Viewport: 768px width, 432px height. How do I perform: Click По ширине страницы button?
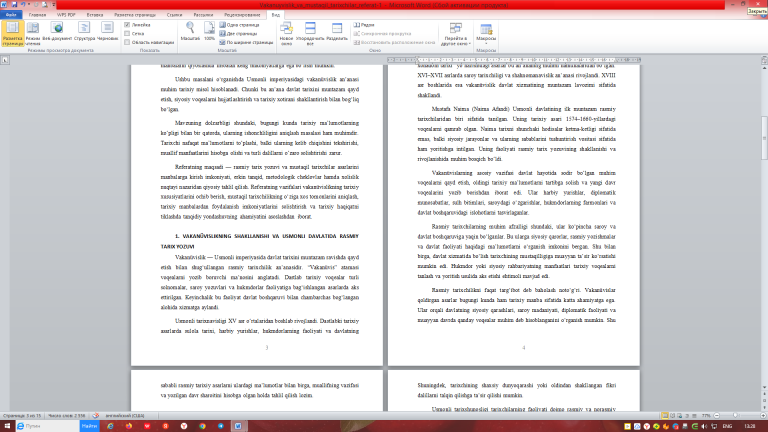pos(246,42)
